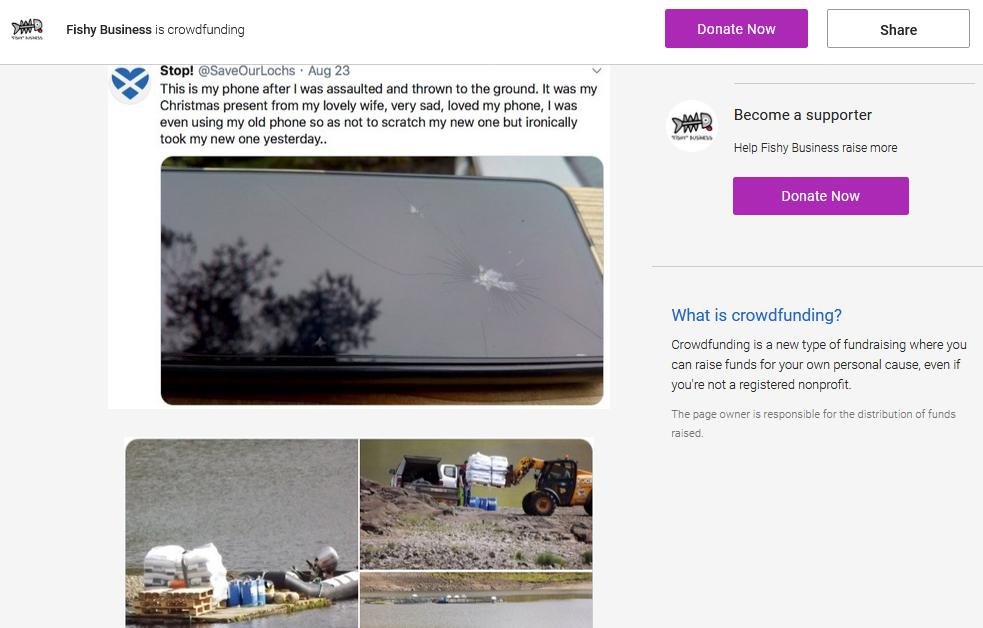Open the What is crowdfunding? link

[756, 315]
